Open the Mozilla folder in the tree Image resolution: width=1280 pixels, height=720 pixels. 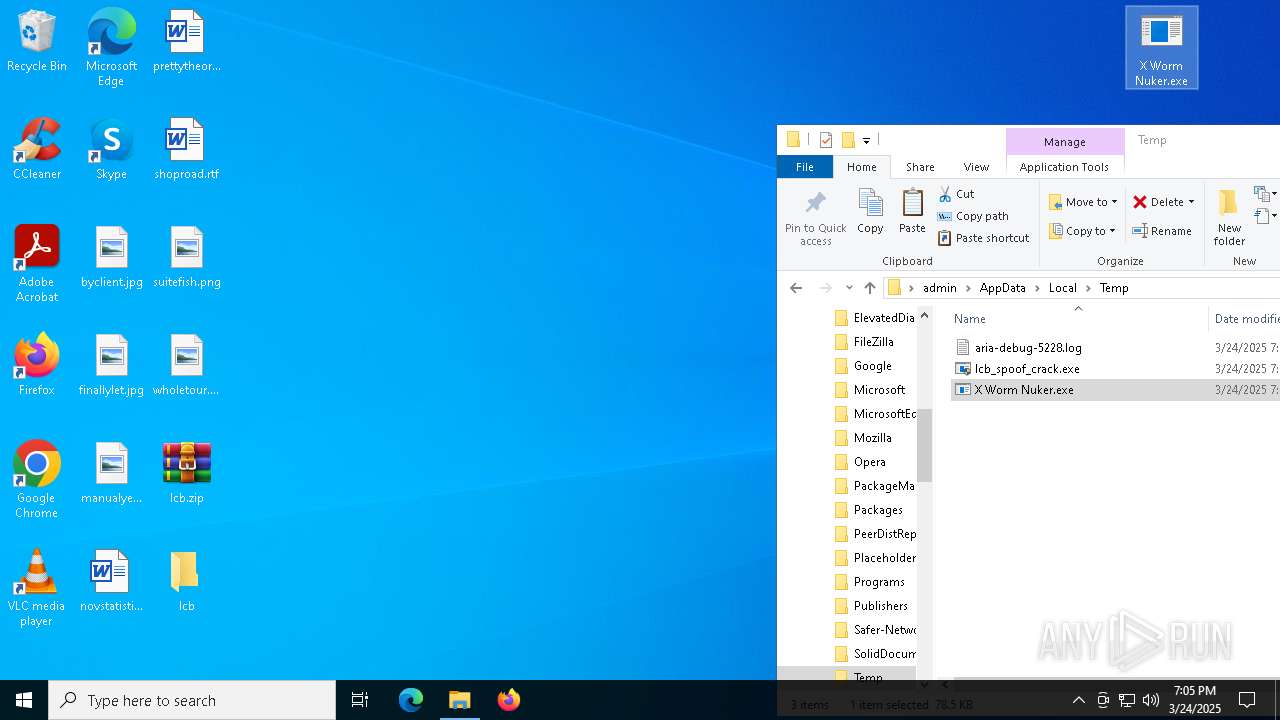[x=873, y=438]
